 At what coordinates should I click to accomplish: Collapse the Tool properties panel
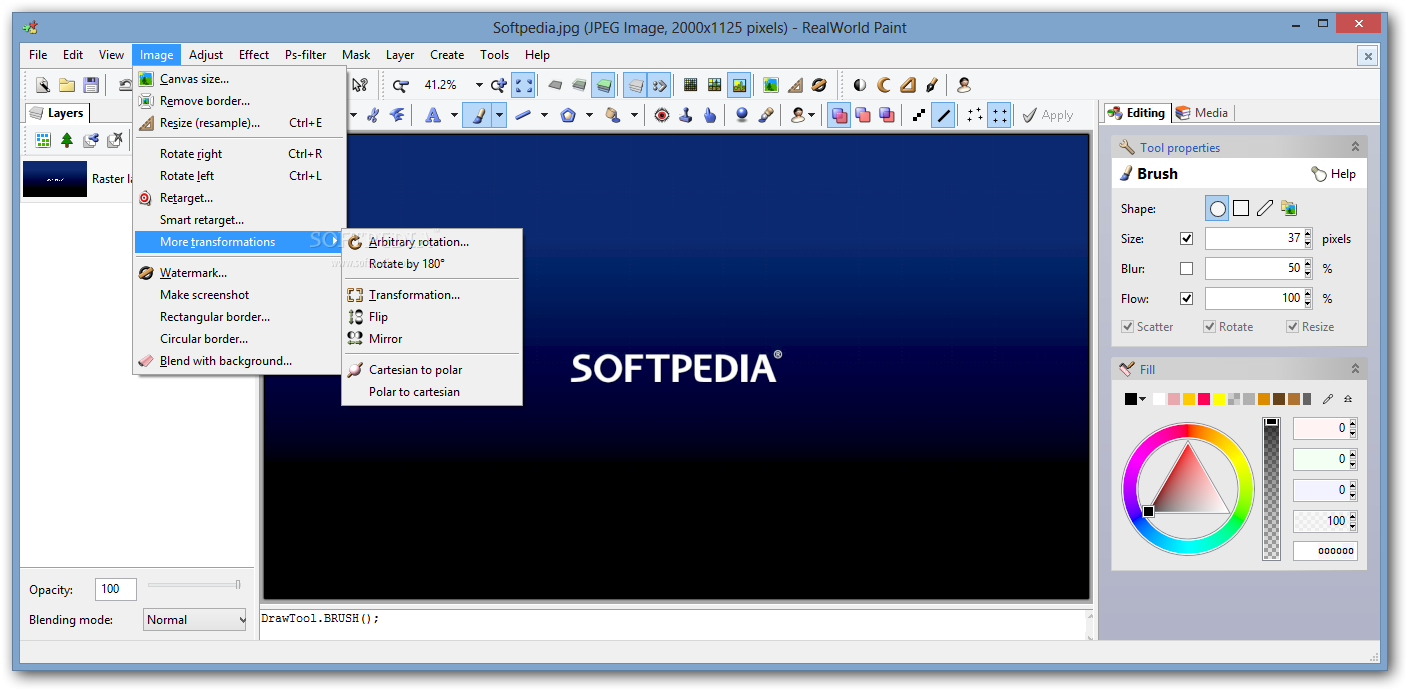(1355, 147)
